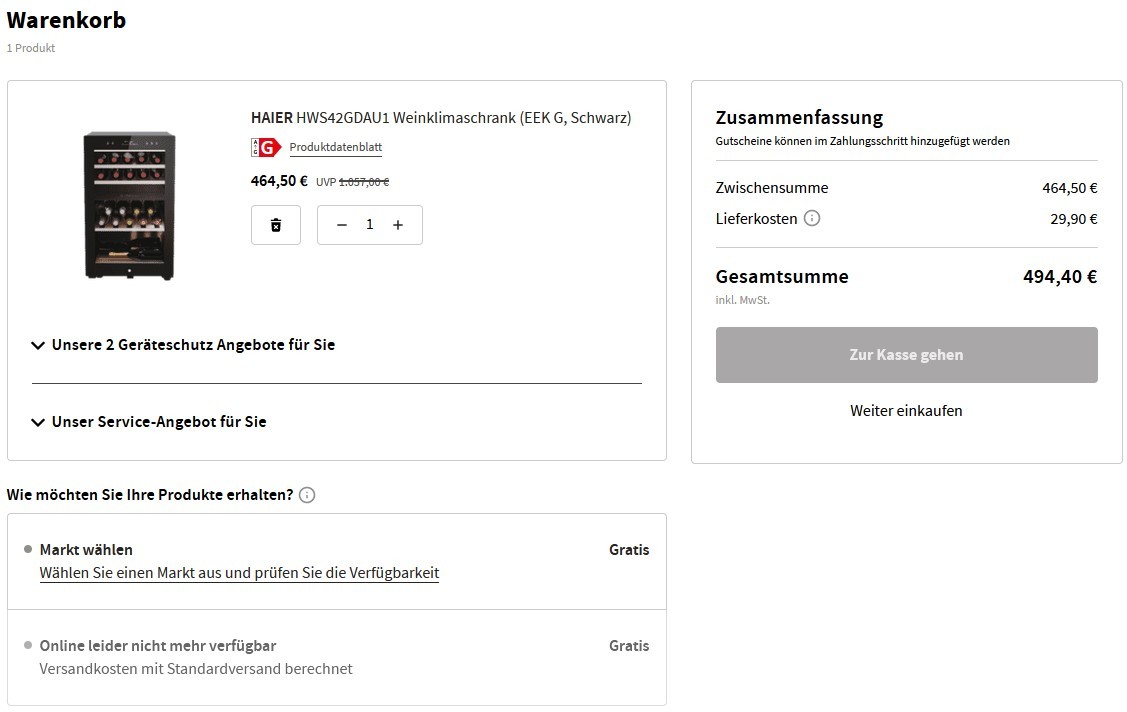The height and width of the screenshot is (712, 1127).
Task: Select the Online leider nicht mehr verfügbar option
Action: click(x=28, y=645)
